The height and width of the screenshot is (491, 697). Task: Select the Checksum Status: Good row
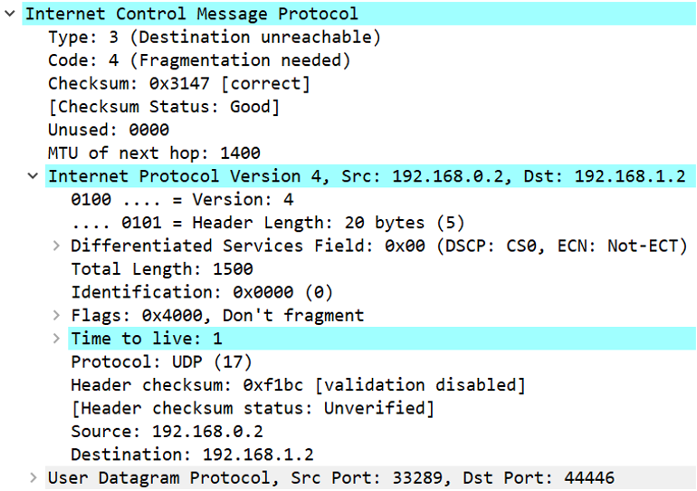click(x=164, y=107)
